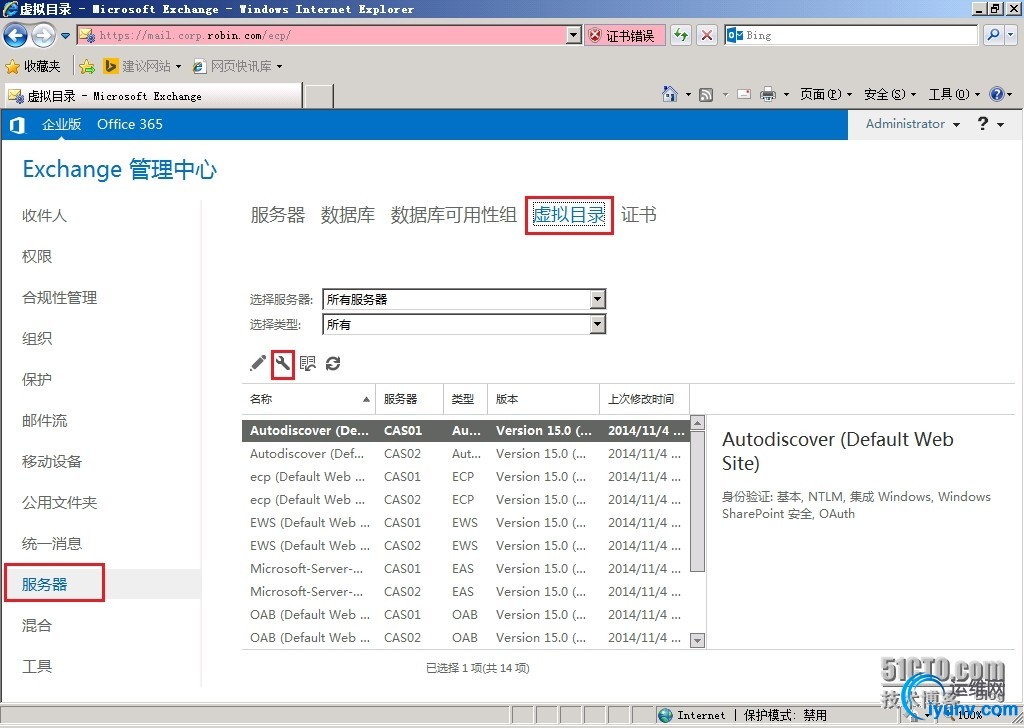The width and height of the screenshot is (1024, 728).
Task: Open the 选择服务器 dropdown
Action: (x=597, y=299)
